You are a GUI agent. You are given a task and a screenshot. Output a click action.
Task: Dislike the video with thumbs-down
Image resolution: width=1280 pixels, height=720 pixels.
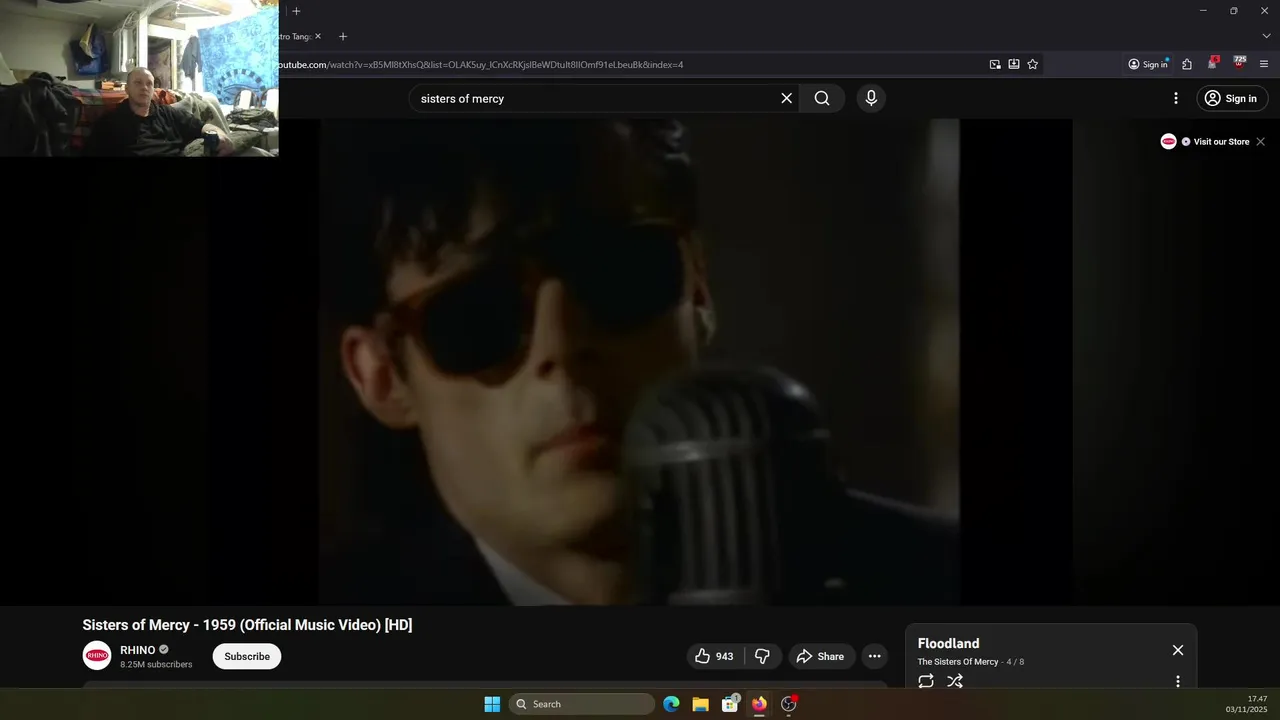(762, 656)
